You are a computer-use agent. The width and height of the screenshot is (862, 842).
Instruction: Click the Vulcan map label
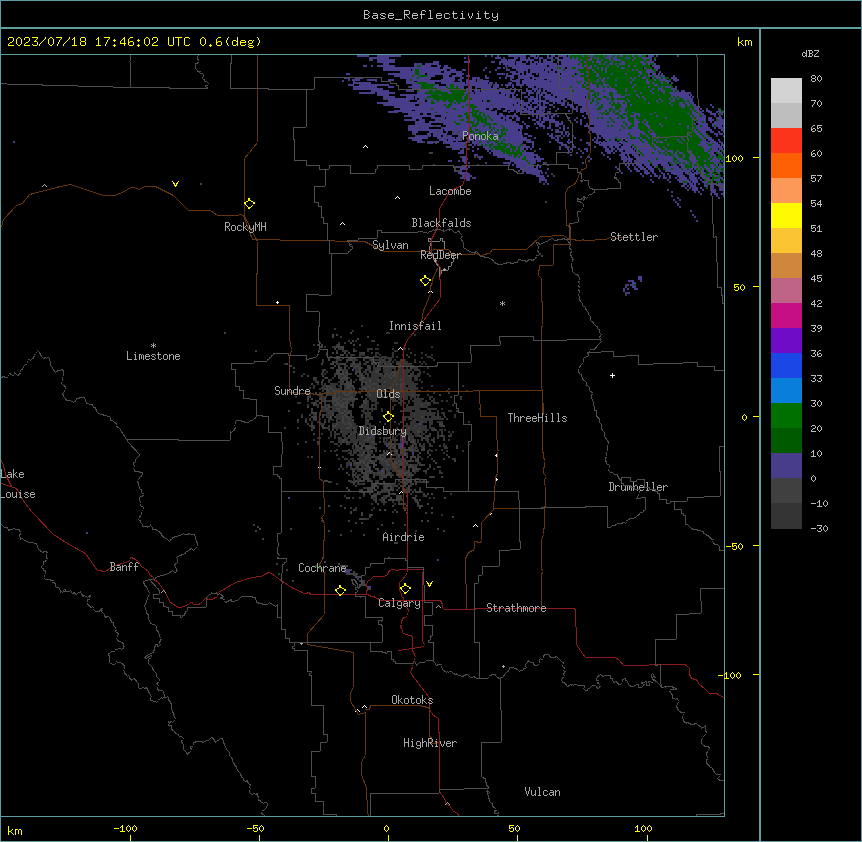tap(543, 792)
